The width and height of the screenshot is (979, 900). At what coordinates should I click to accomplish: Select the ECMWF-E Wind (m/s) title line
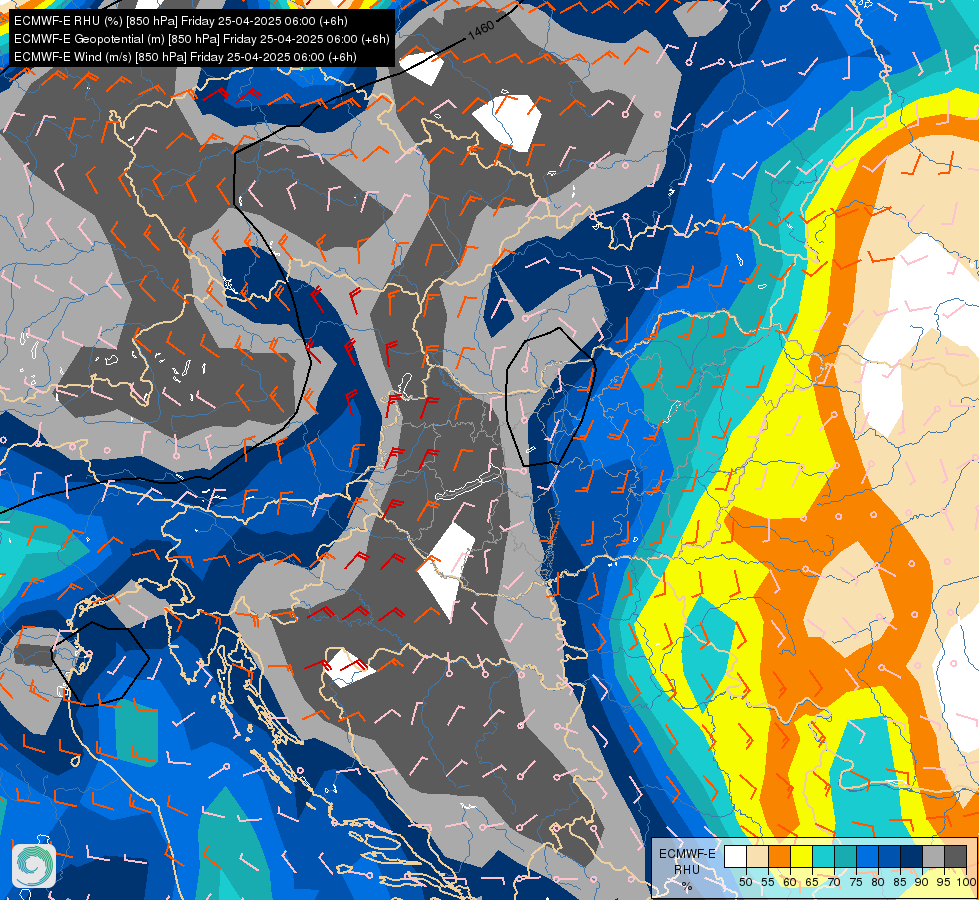coord(185,57)
